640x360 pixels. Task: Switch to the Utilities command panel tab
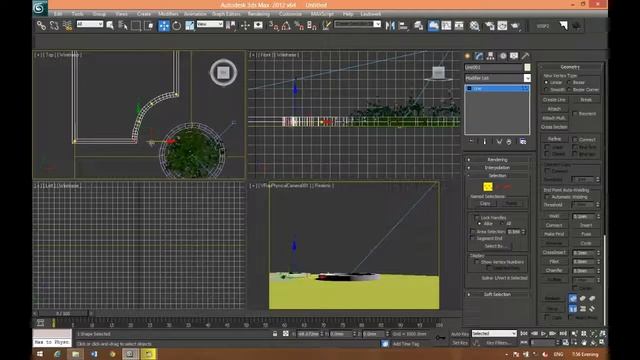click(x=525, y=56)
